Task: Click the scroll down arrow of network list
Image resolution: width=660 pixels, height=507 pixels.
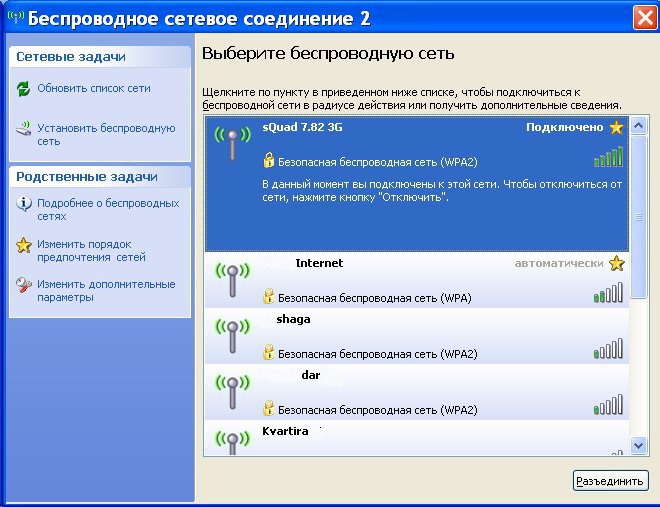Action: [x=639, y=445]
